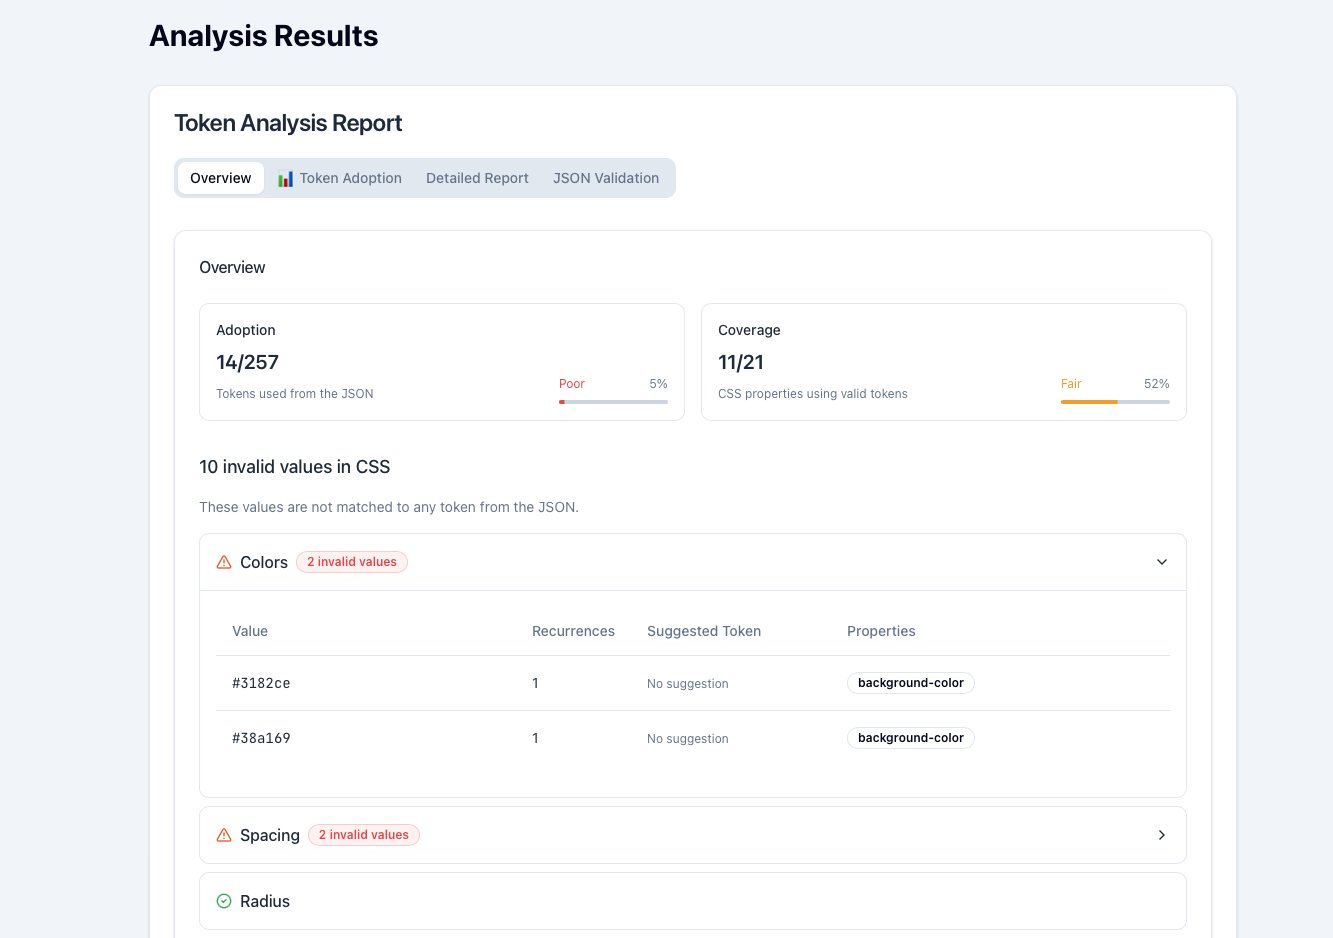The width and height of the screenshot is (1333, 938).
Task: Click the background-color tag for #3182ce
Action: (x=910, y=683)
